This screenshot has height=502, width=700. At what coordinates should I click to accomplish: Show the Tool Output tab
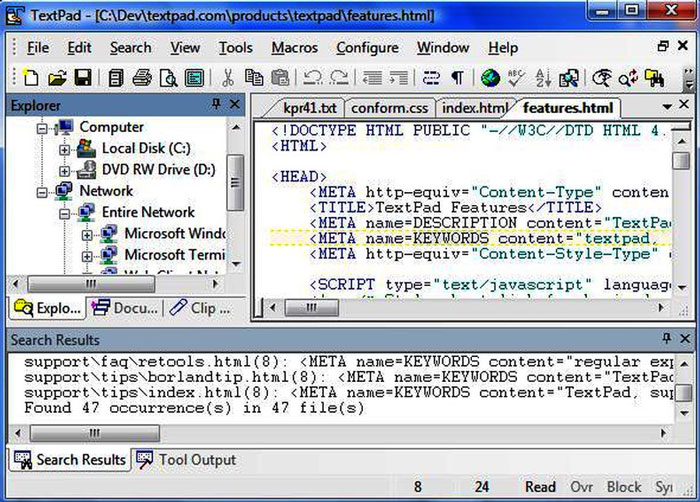click(186, 460)
